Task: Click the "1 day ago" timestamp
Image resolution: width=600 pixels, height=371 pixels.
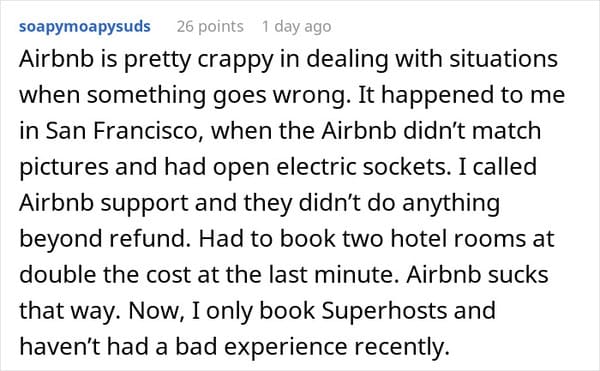Action: [x=297, y=27]
